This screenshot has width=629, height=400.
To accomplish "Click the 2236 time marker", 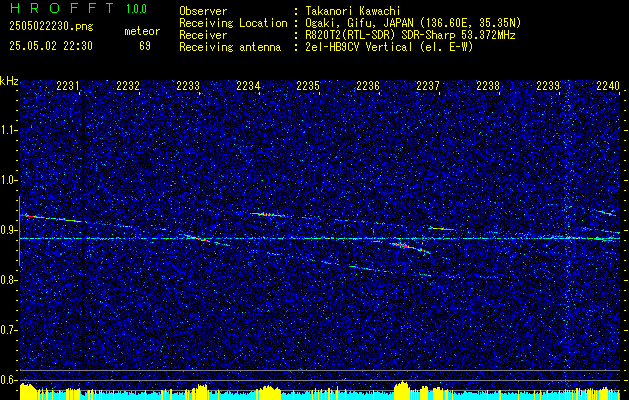I will (368, 85).
